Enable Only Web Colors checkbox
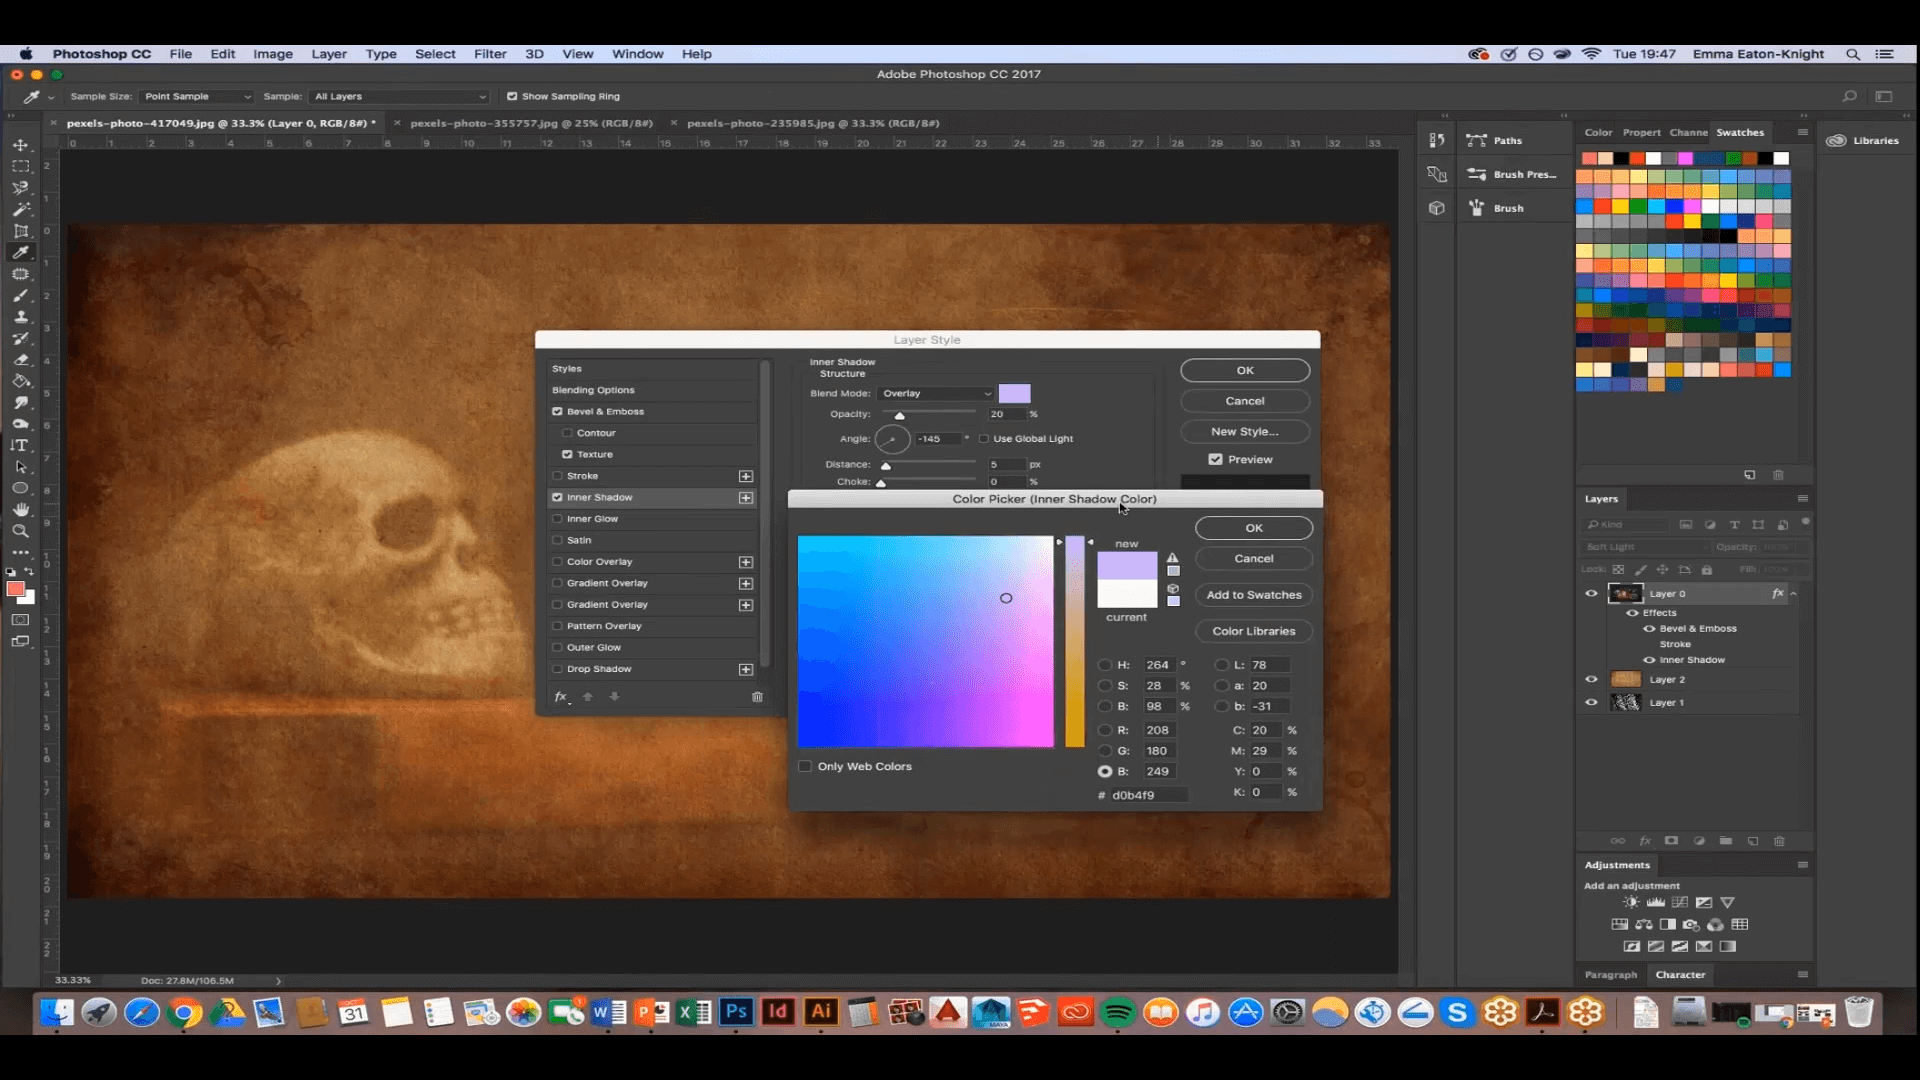Image resolution: width=1920 pixels, height=1080 pixels. click(x=804, y=765)
